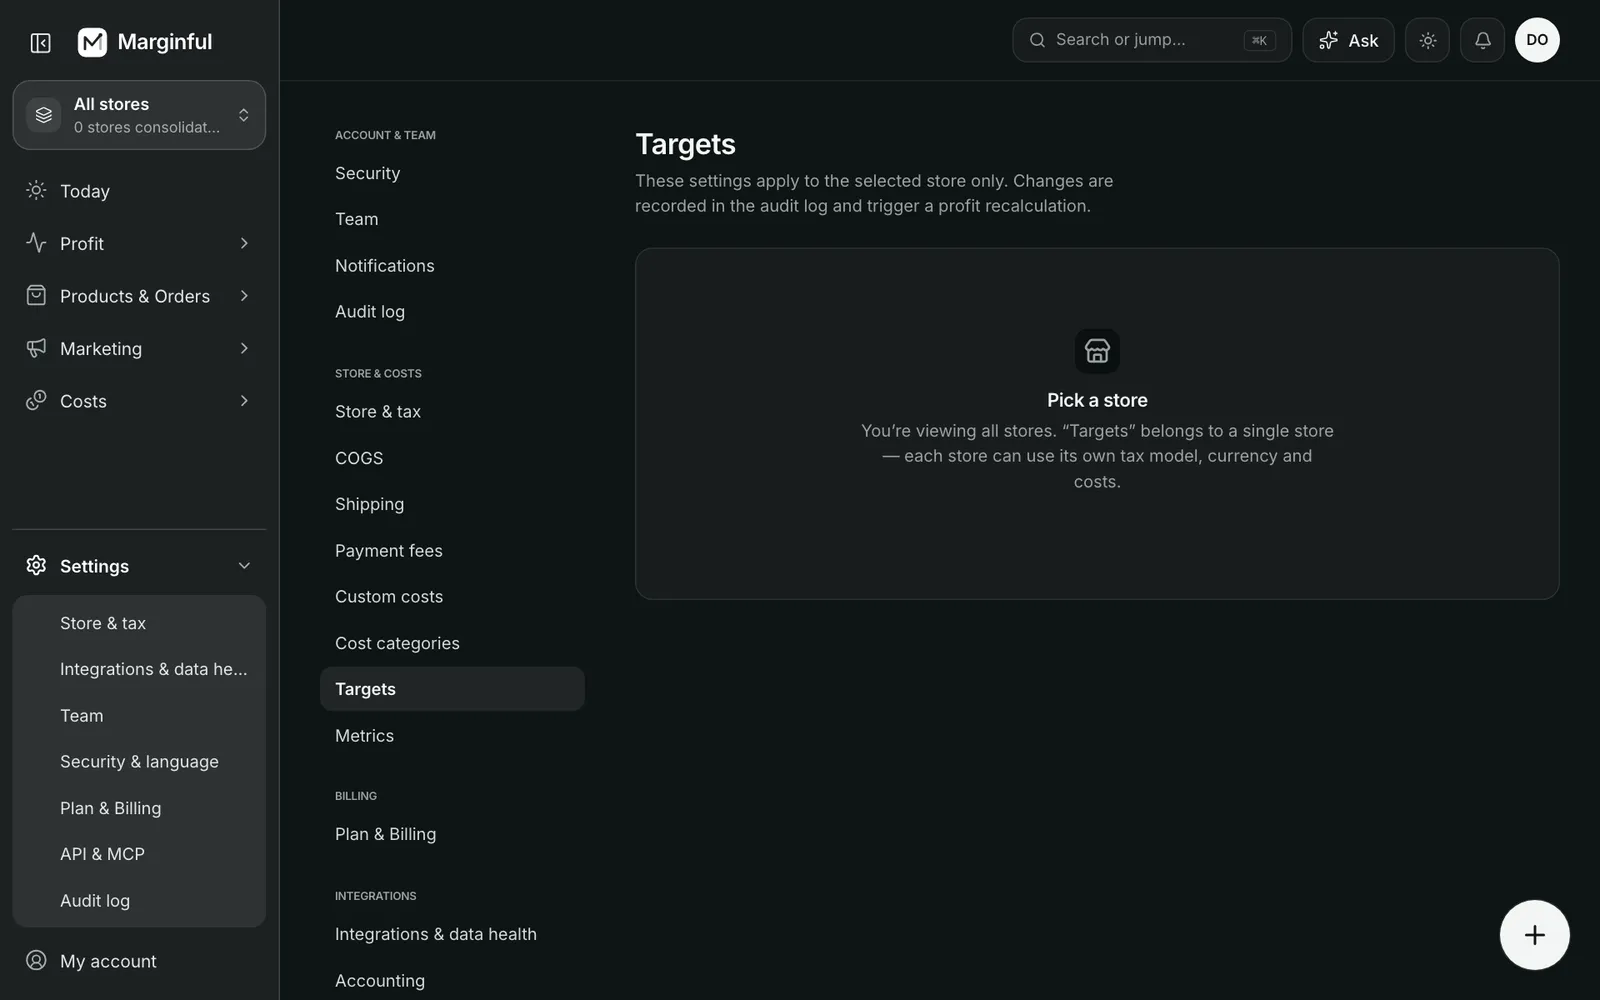Open API & MCP sidebar item
Viewport: 1600px width, 1000px height.
coord(139,854)
